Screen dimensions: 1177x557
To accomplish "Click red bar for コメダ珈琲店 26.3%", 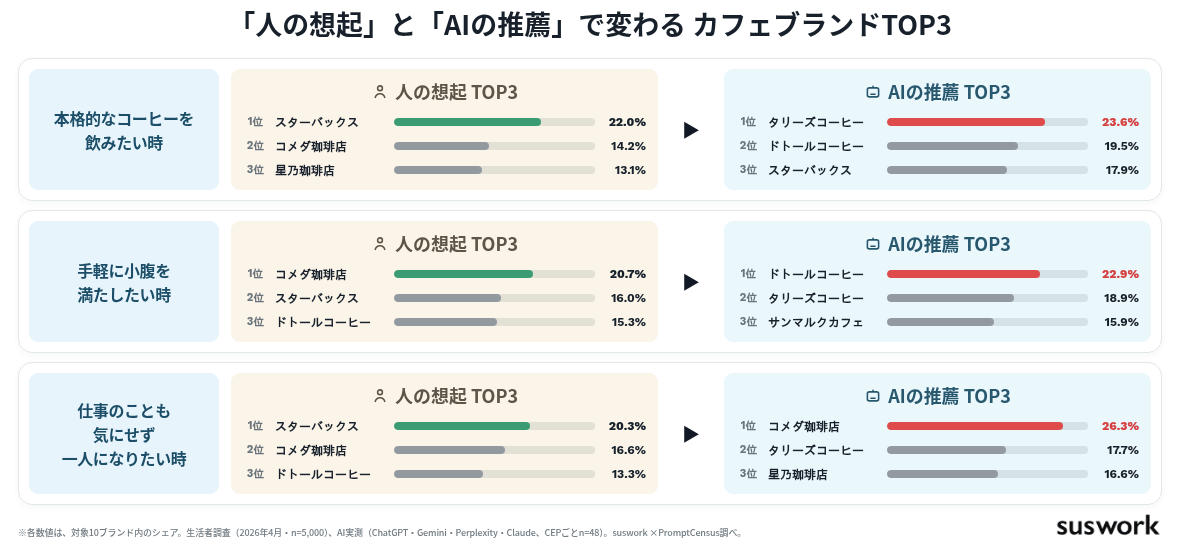I will (x=974, y=426).
